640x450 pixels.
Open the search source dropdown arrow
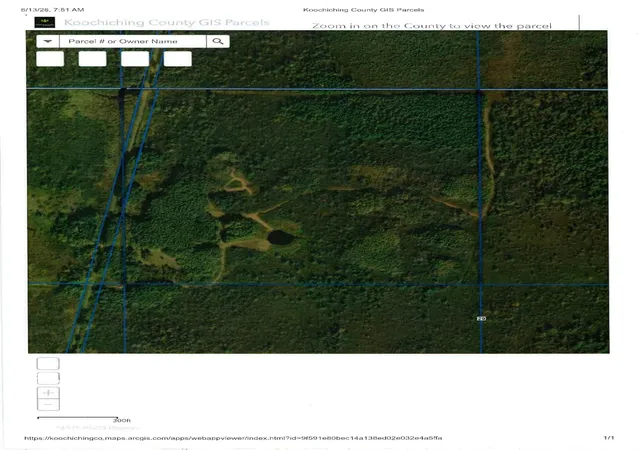48,41
